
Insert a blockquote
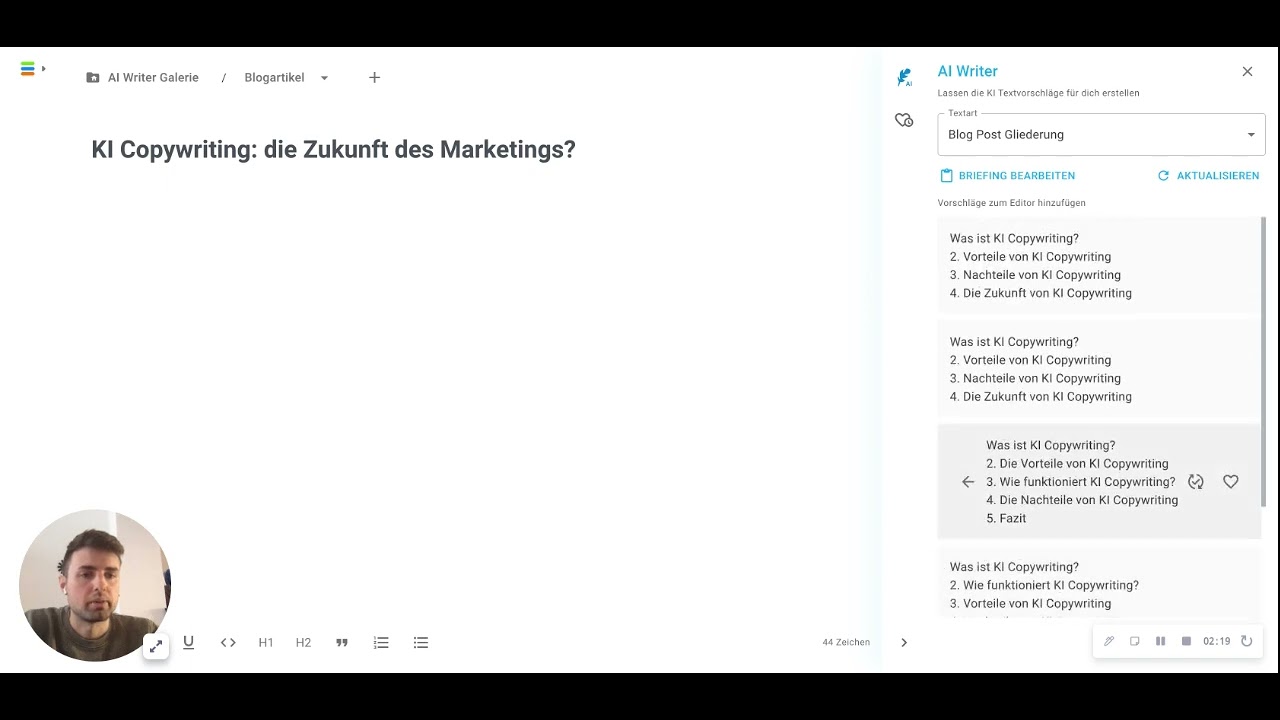point(342,642)
